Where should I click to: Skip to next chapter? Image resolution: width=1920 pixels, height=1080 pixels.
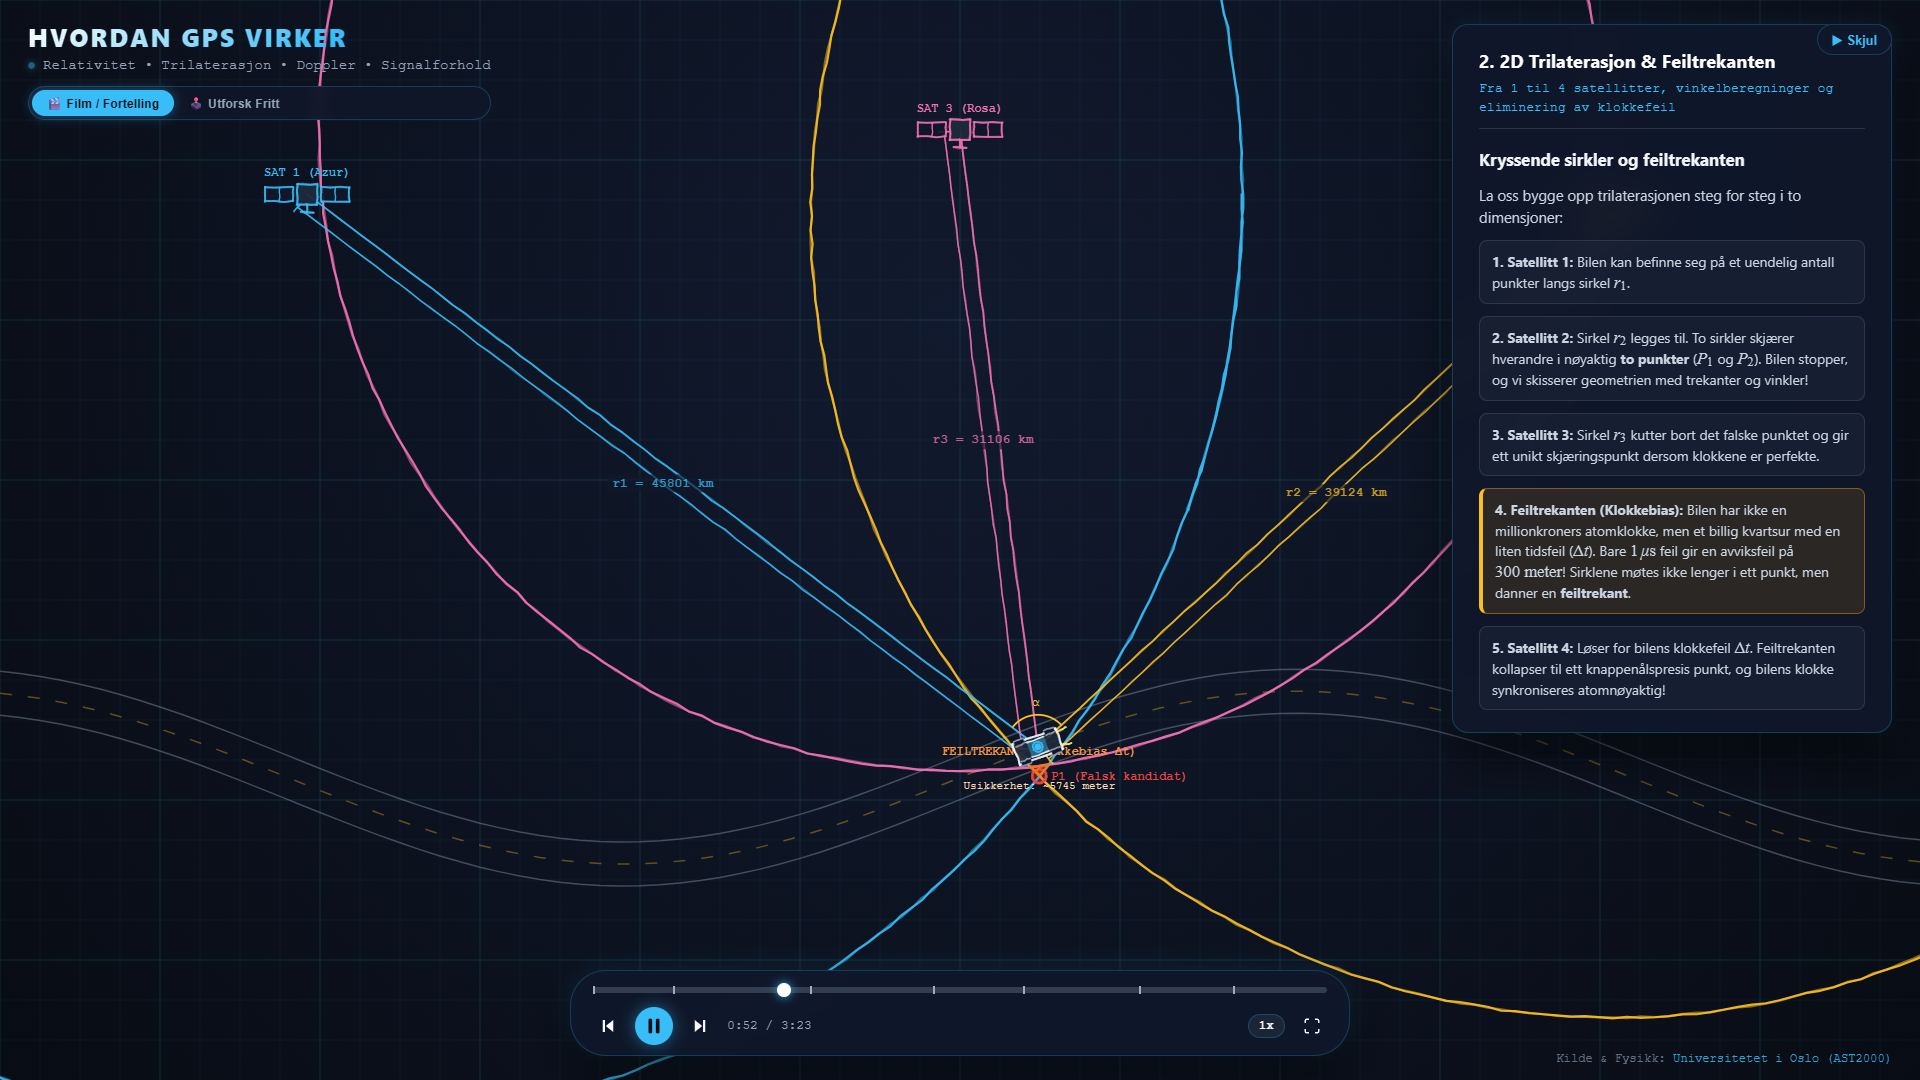pyautogui.click(x=700, y=1025)
